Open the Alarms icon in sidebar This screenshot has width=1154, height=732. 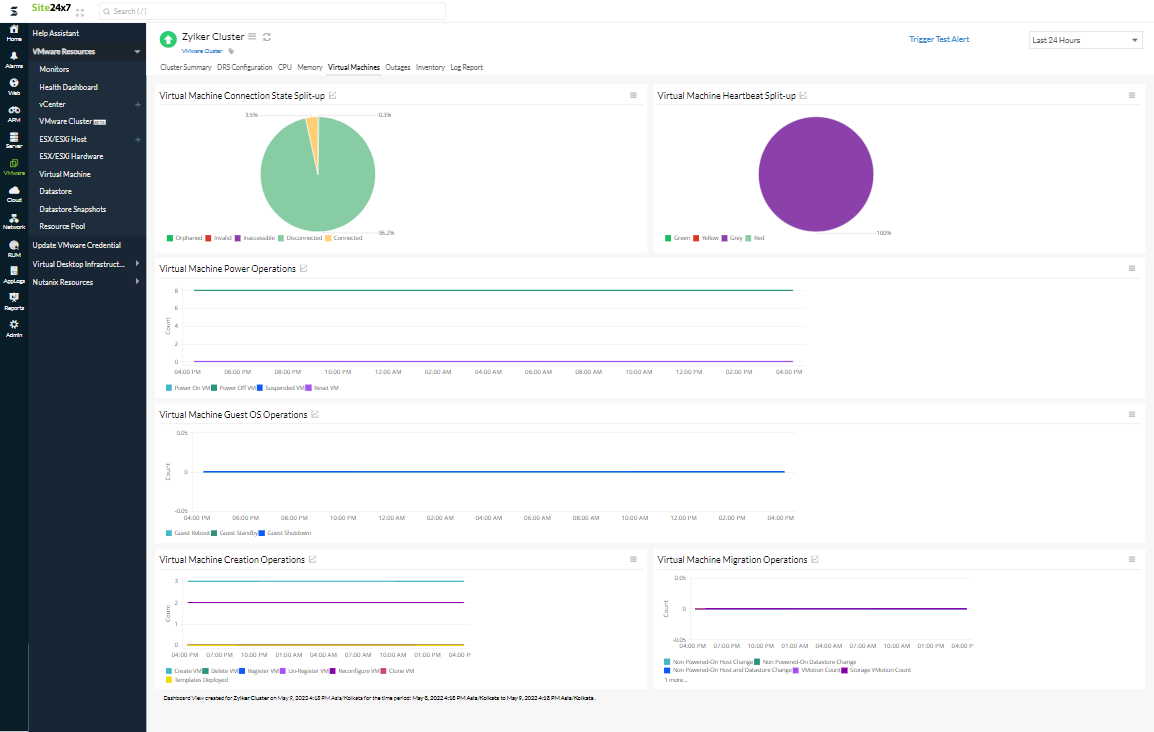[14, 60]
